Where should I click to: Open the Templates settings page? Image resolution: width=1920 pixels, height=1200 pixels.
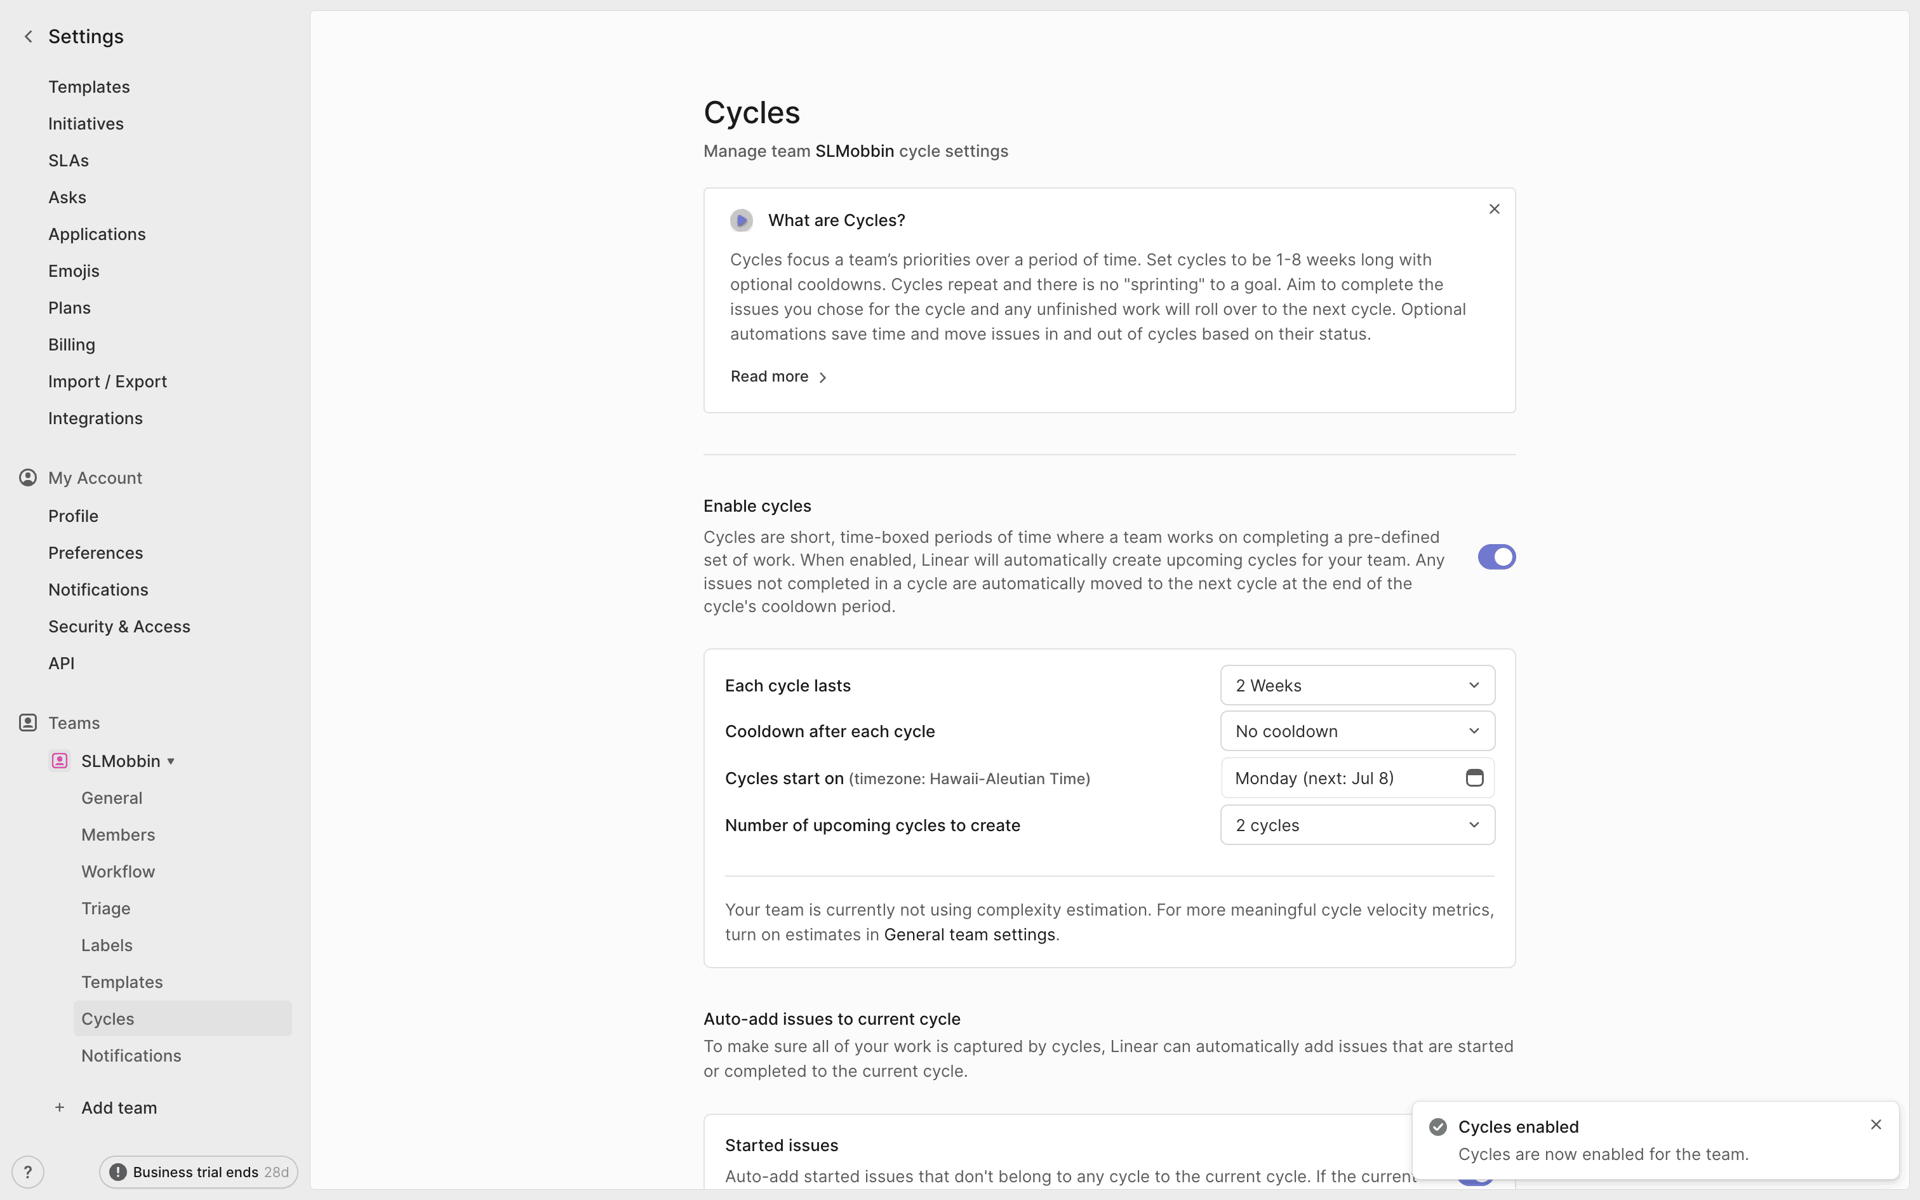click(89, 87)
